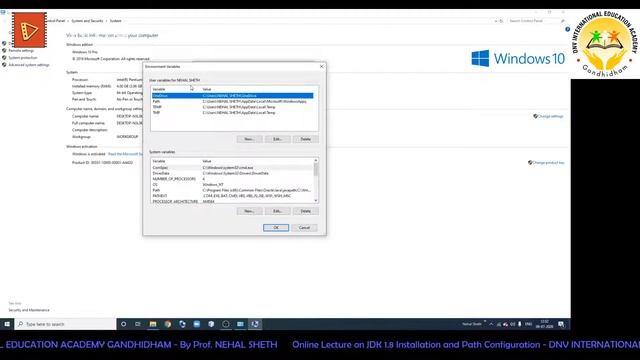Click Change settings link in System window
Image resolution: width=640 pixels, height=360 pixels.
pyautogui.click(x=550, y=116)
